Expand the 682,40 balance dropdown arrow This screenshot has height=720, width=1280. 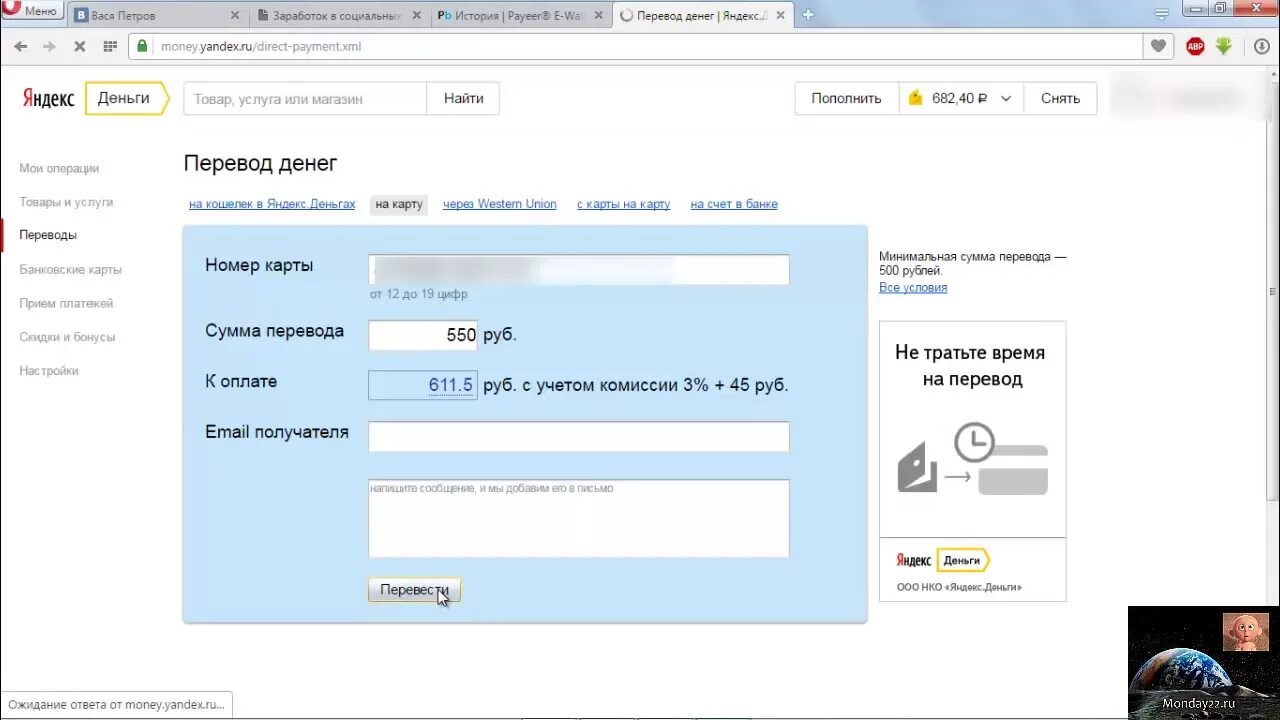click(x=1006, y=98)
